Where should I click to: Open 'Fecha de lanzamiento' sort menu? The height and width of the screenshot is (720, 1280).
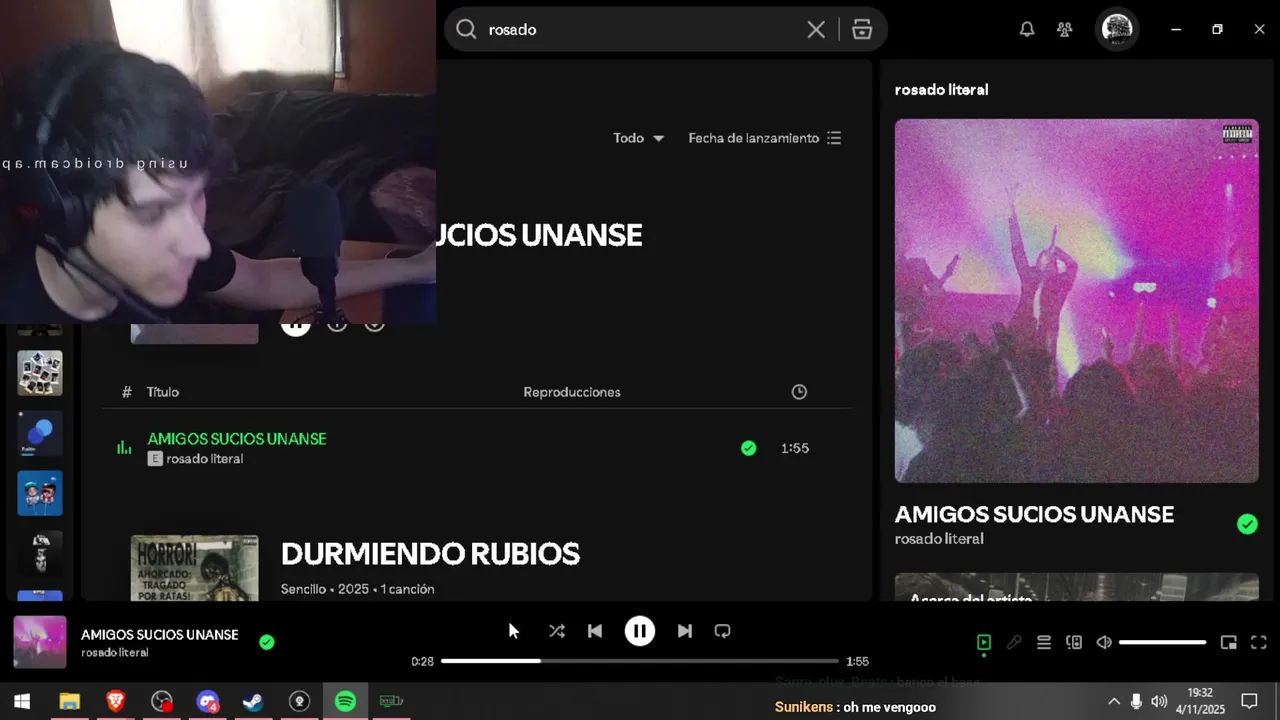(x=765, y=138)
